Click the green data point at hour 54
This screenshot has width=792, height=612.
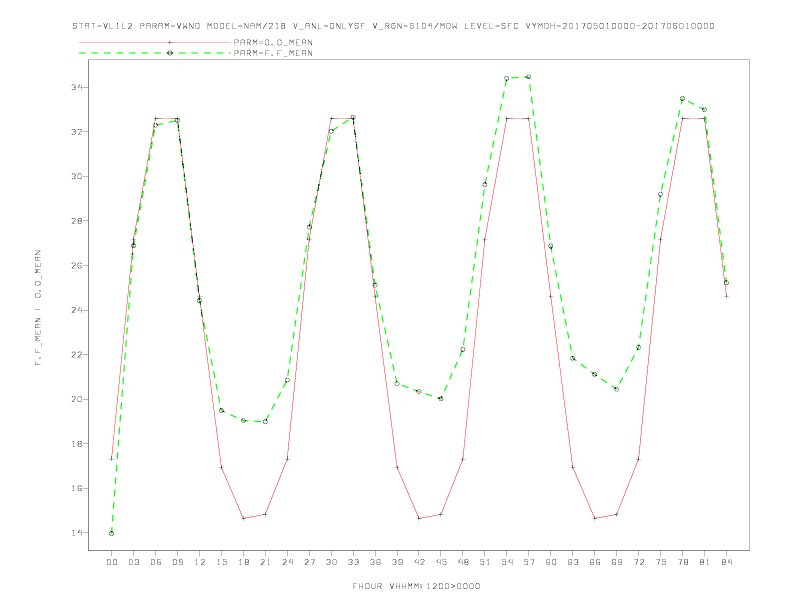(507, 78)
